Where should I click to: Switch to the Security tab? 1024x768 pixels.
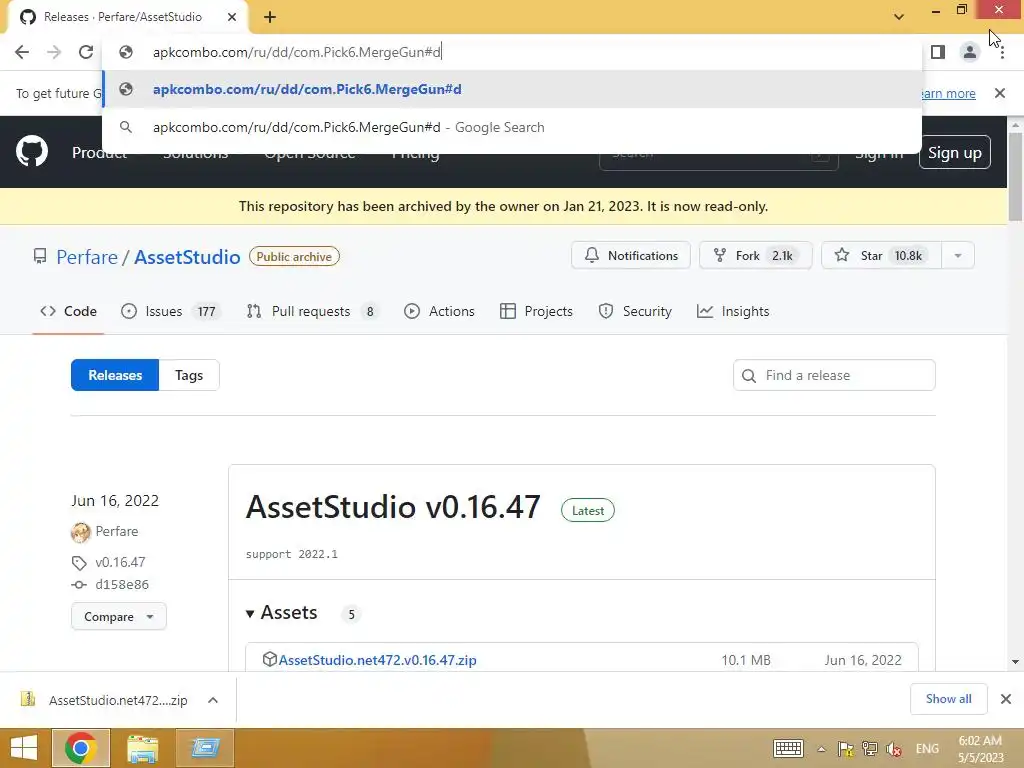635,312
